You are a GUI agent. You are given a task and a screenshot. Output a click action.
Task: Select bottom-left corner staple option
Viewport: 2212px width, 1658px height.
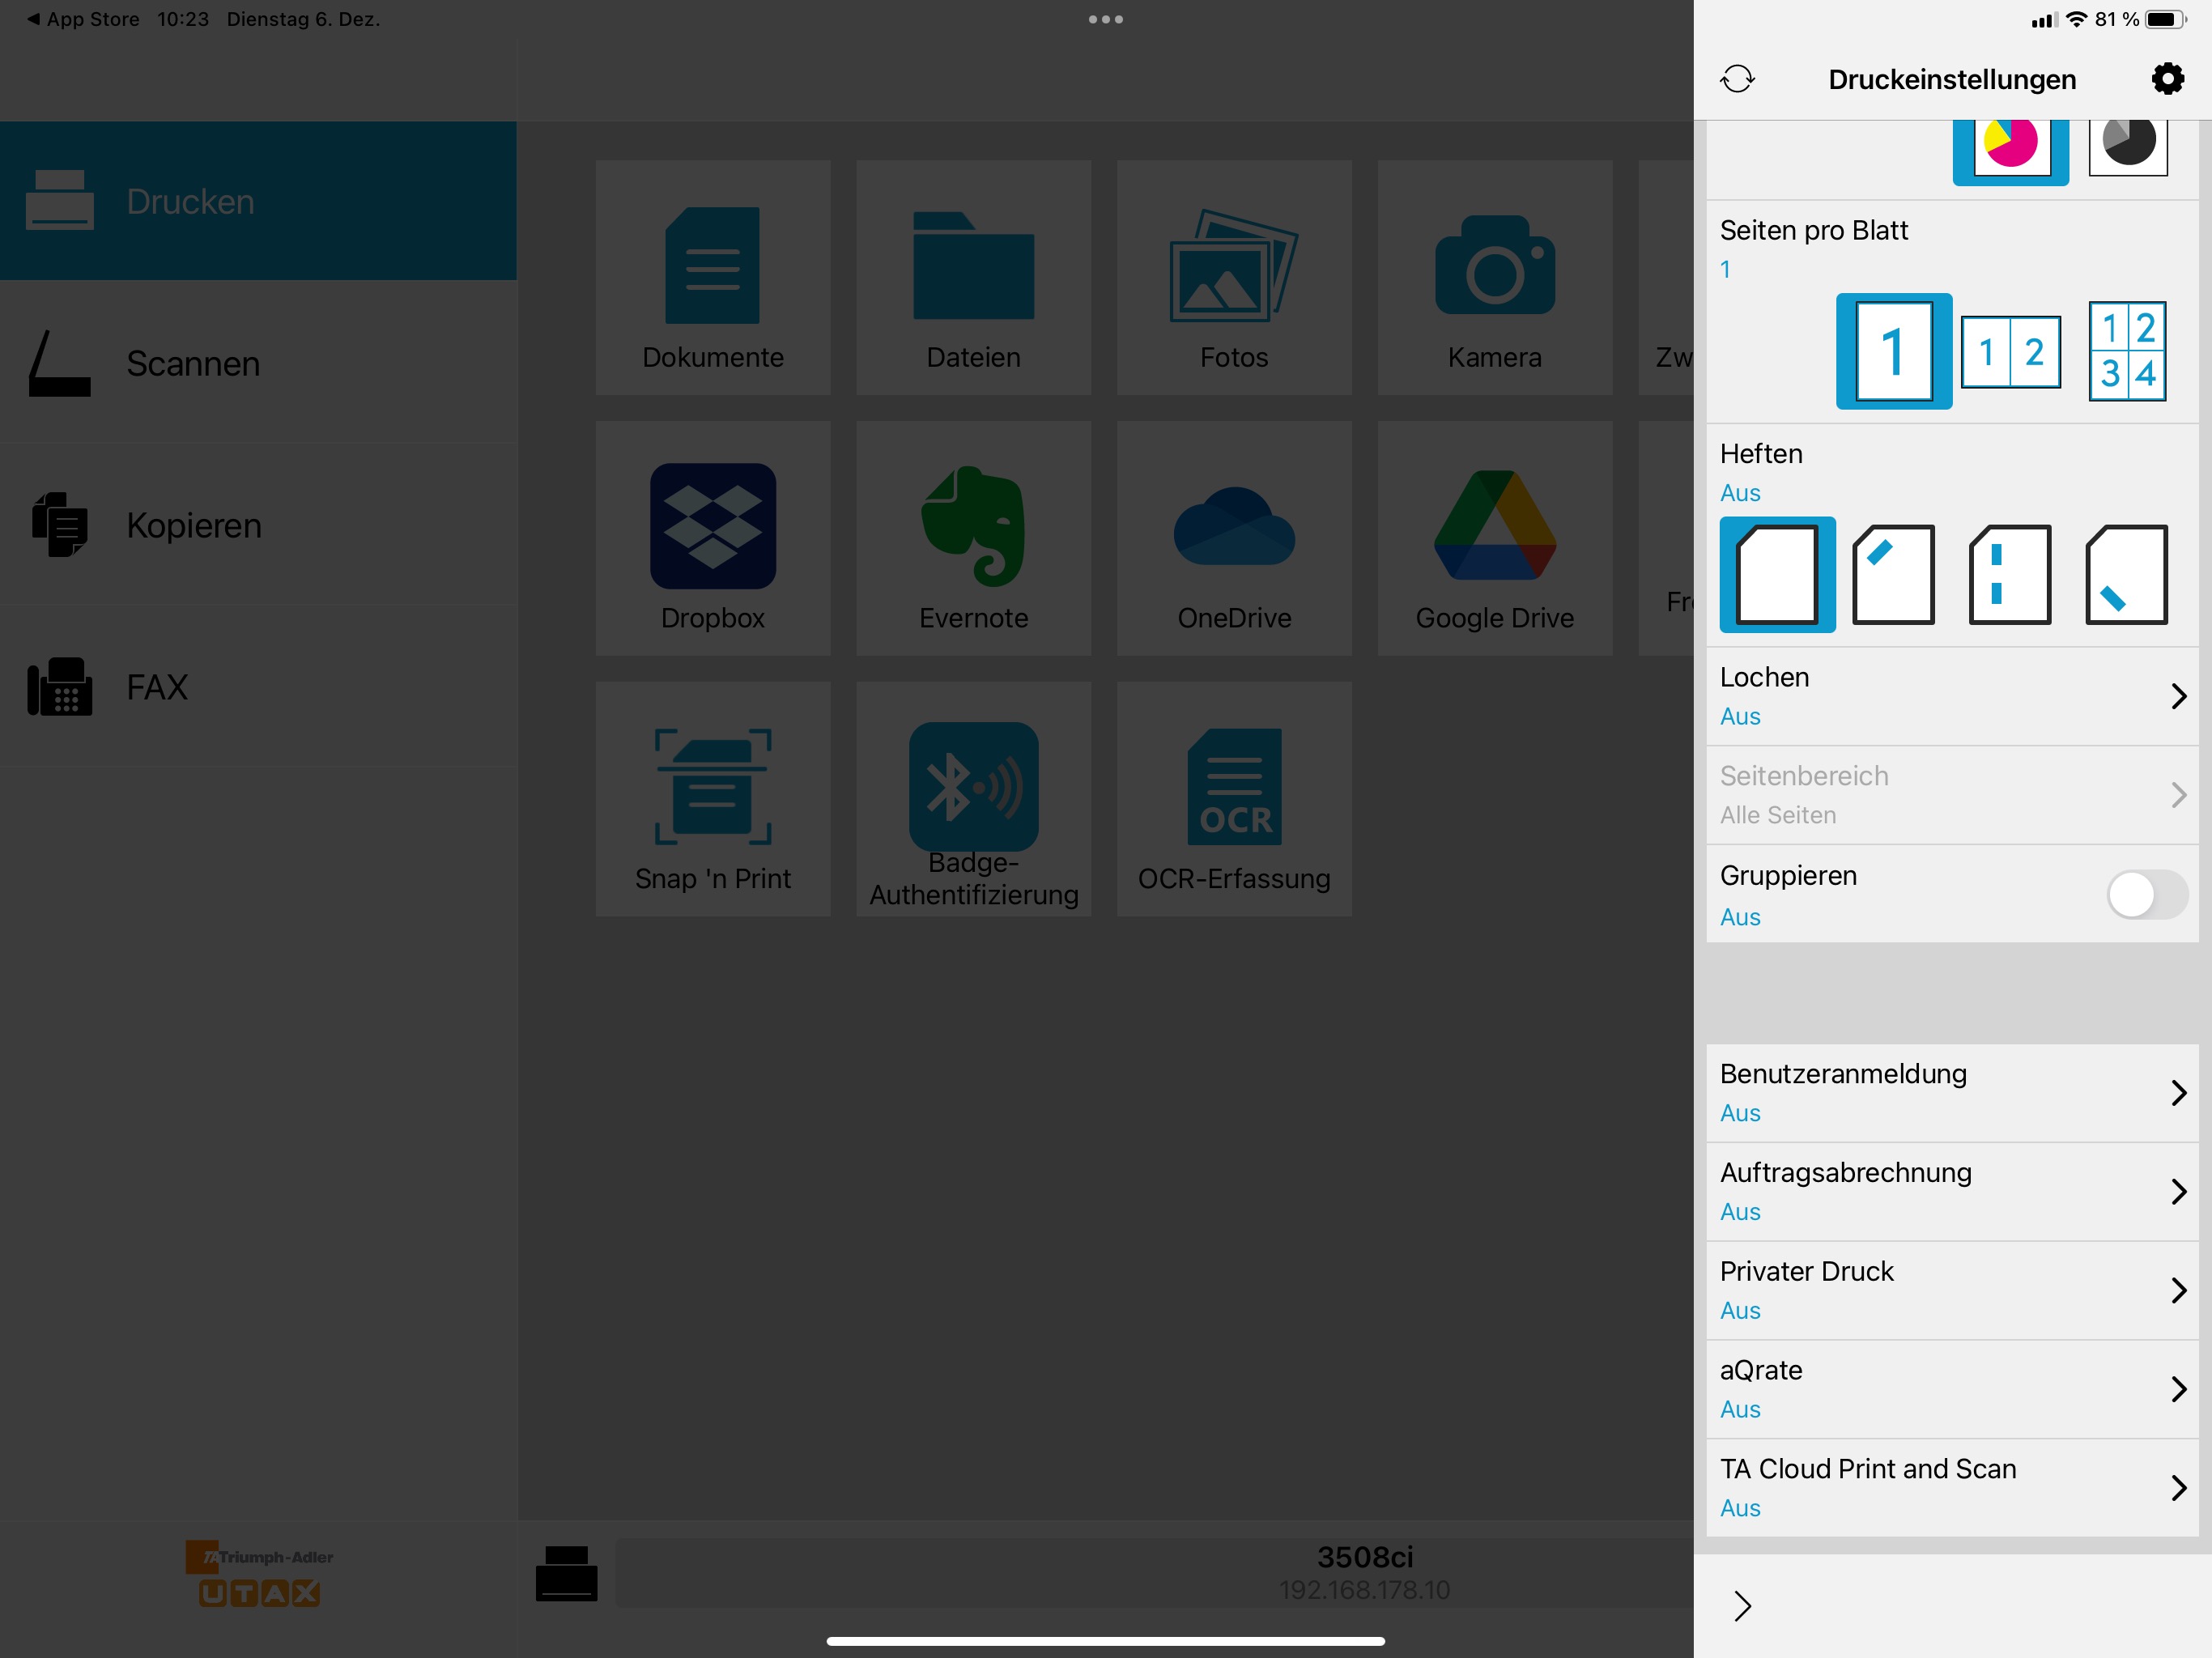coord(2127,574)
